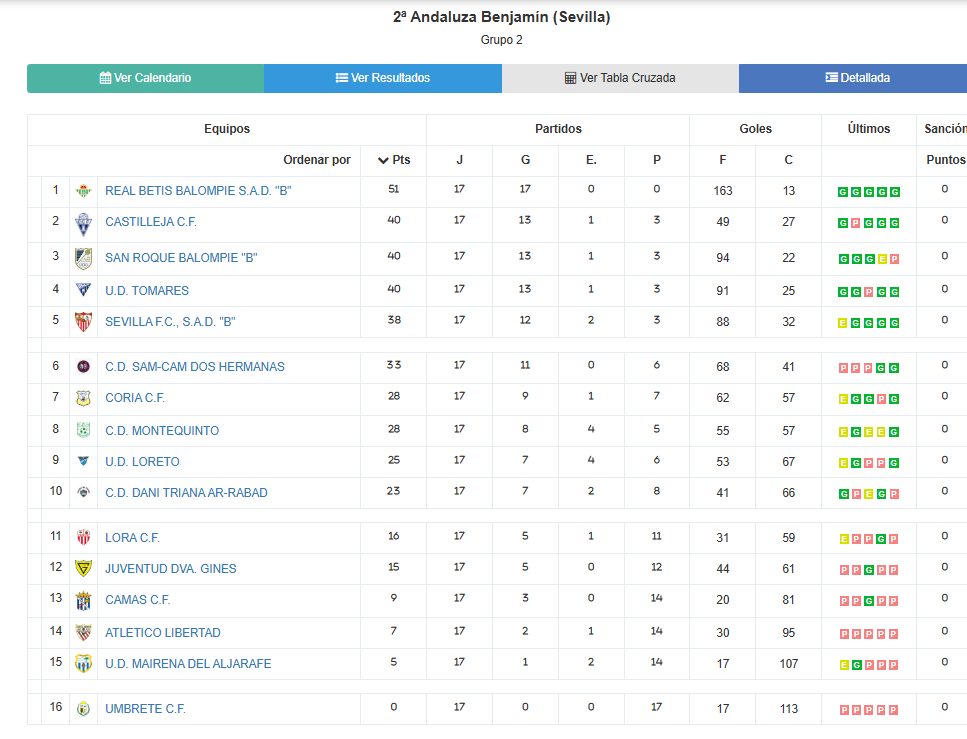
Task: Click the Umbrete C.F. team crest
Action: [x=83, y=709]
